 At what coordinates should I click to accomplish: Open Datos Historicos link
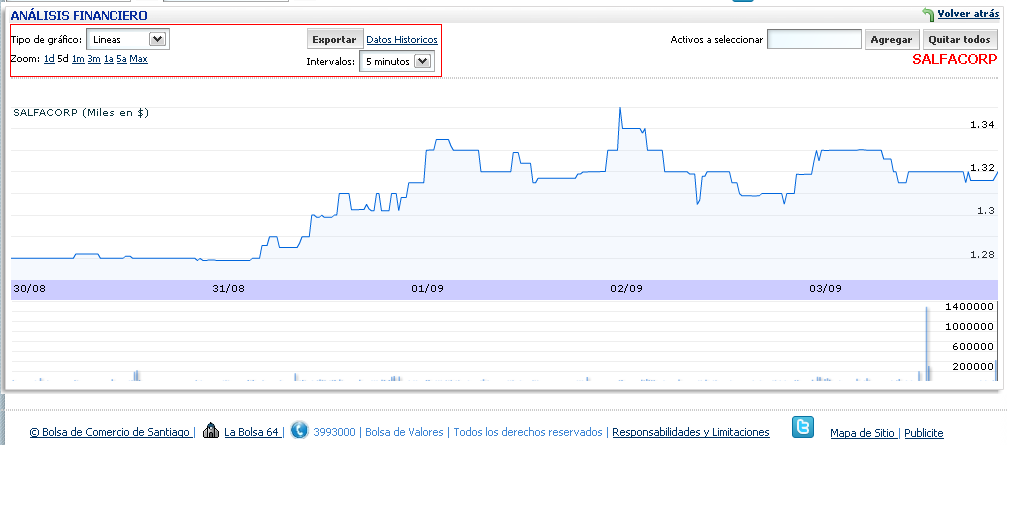(402, 40)
